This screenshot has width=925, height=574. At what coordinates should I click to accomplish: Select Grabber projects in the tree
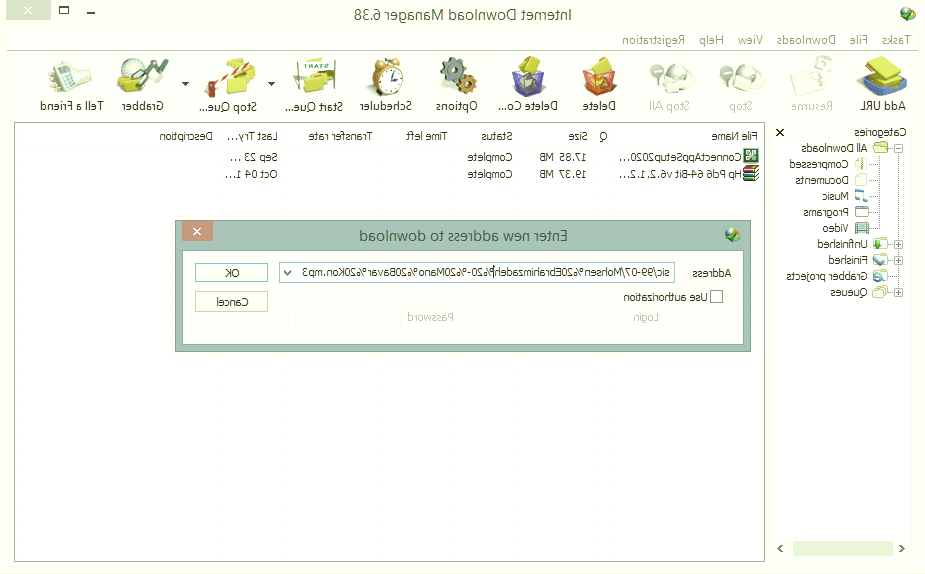pyautogui.click(x=827, y=276)
